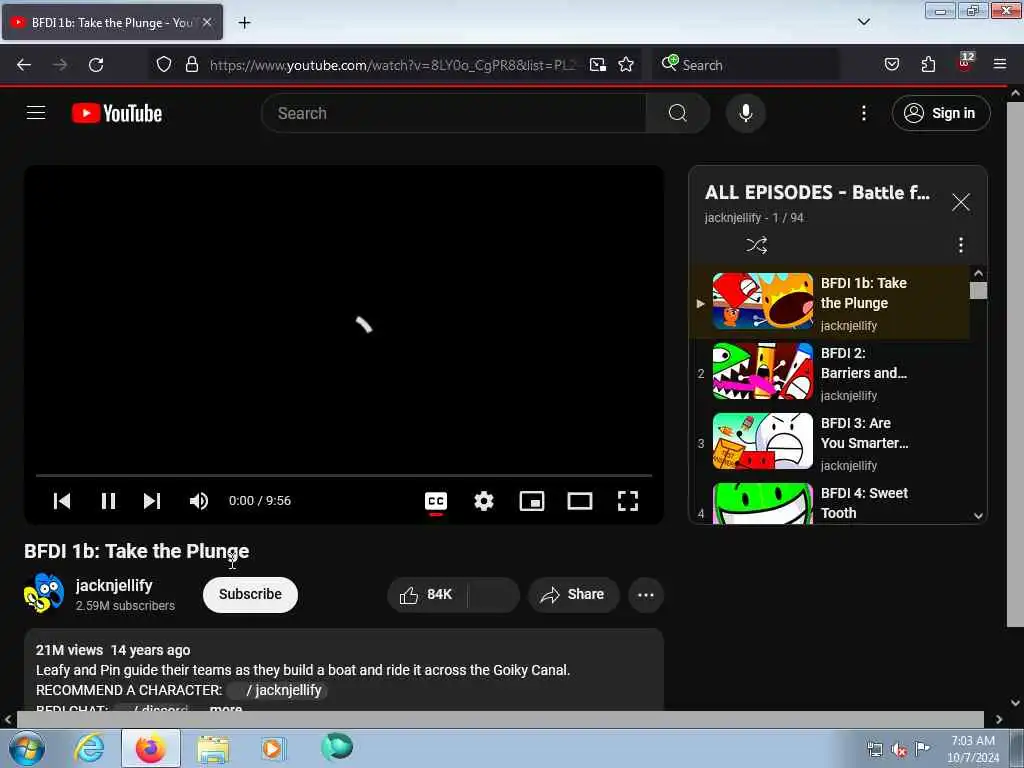Open Save to Pocket icon

click(x=891, y=64)
